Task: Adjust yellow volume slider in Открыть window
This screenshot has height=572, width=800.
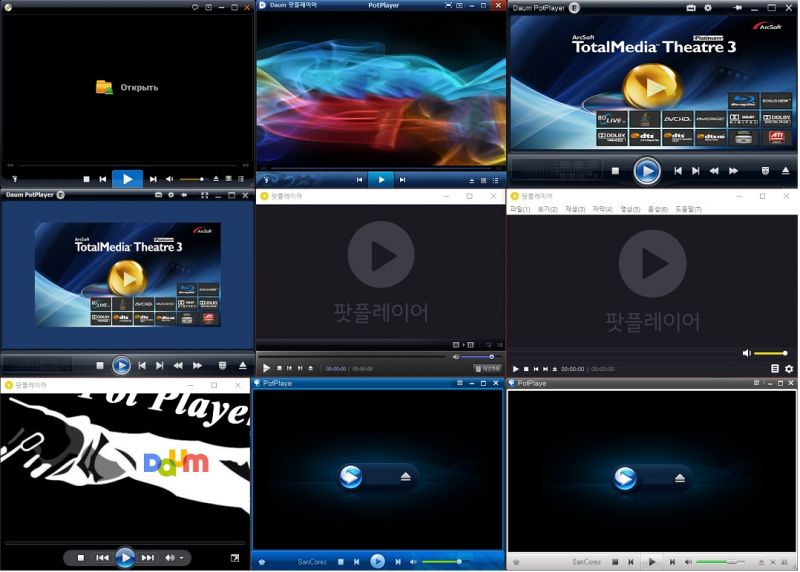Action: pyautogui.click(x=193, y=179)
